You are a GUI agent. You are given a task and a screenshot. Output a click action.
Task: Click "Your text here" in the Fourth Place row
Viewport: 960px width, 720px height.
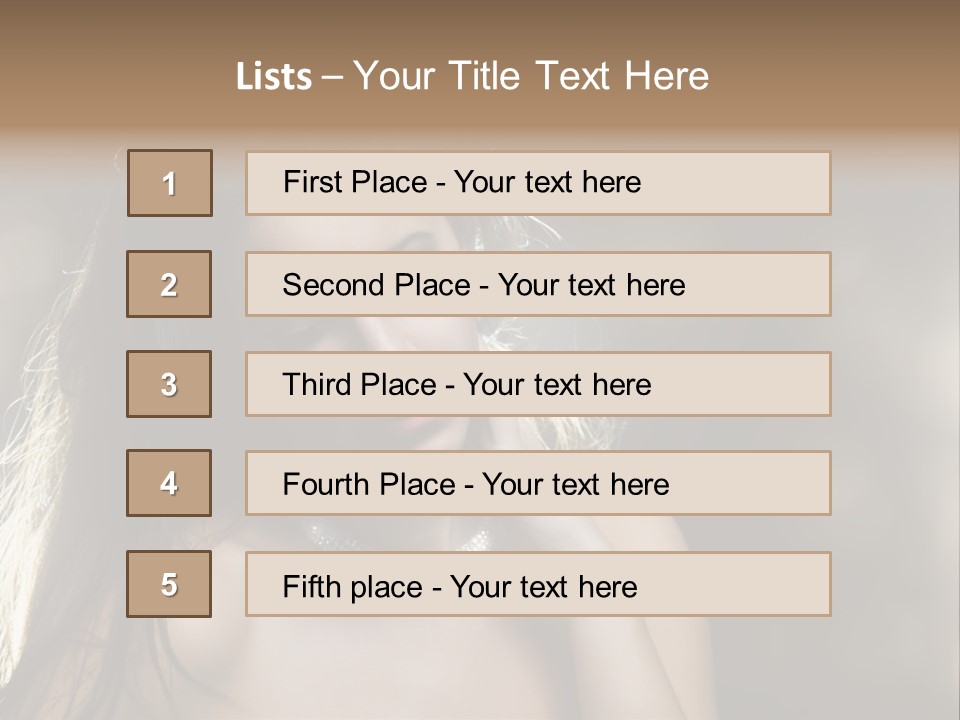coord(575,485)
